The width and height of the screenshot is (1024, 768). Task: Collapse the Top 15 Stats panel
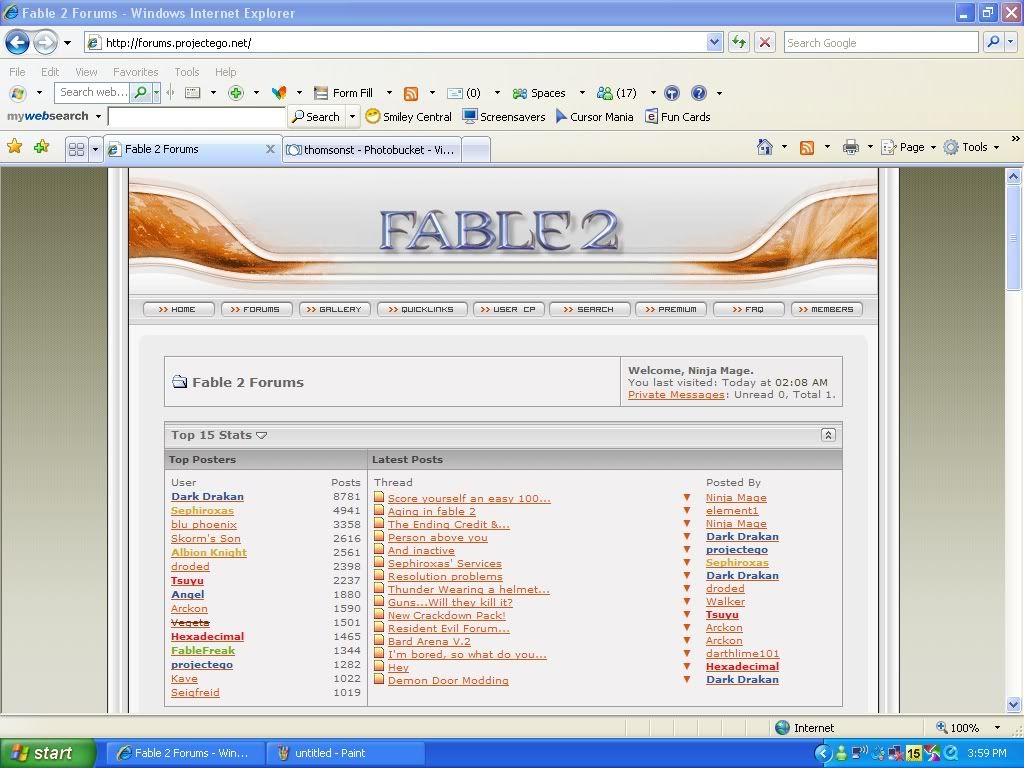828,435
